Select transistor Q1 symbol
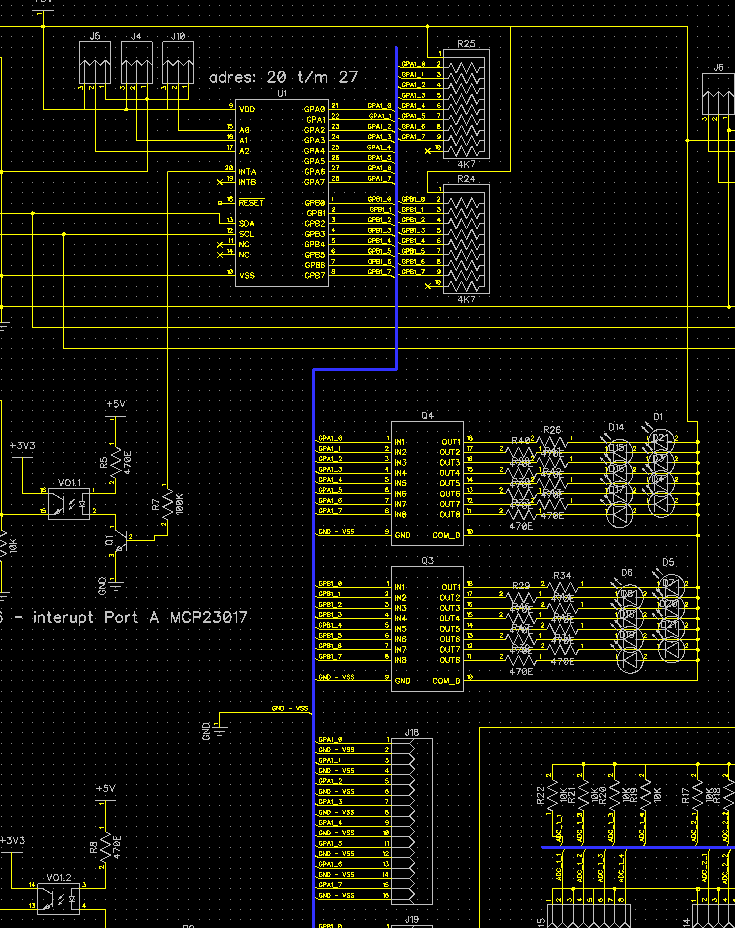The image size is (735, 928). tap(121, 542)
